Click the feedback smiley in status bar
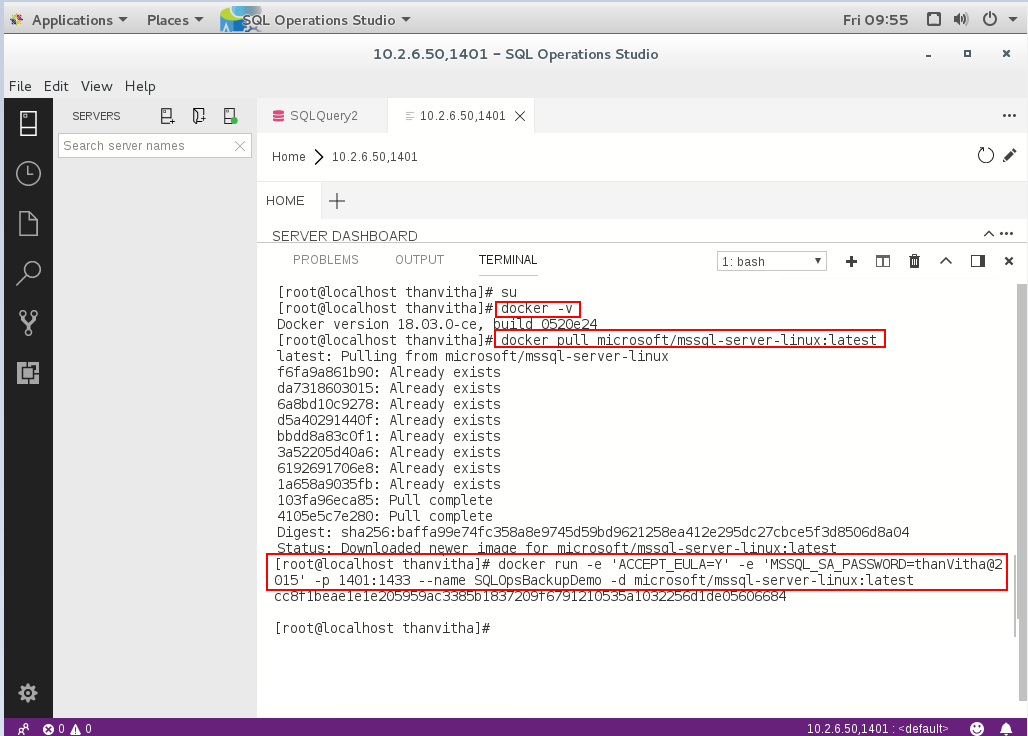The height and width of the screenshot is (736, 1028). [977, 728]
